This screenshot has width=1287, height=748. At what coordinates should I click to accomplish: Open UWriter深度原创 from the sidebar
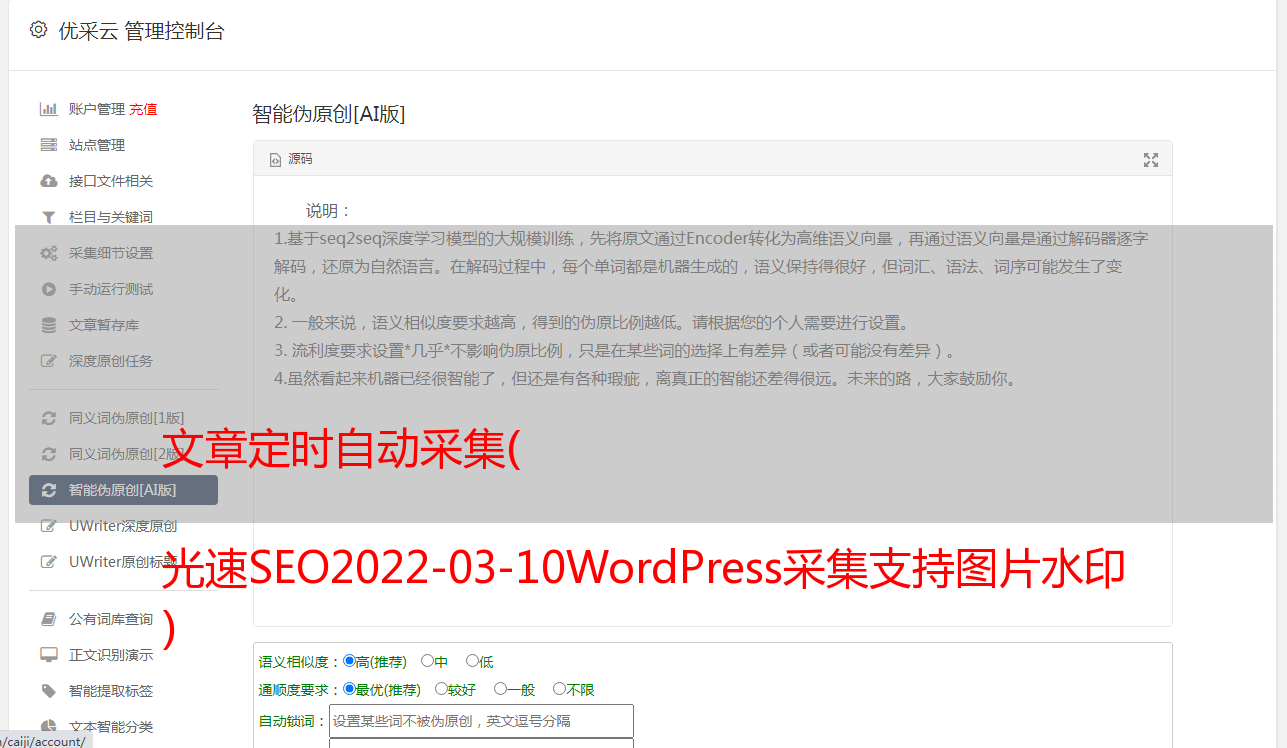pos(124,526)
